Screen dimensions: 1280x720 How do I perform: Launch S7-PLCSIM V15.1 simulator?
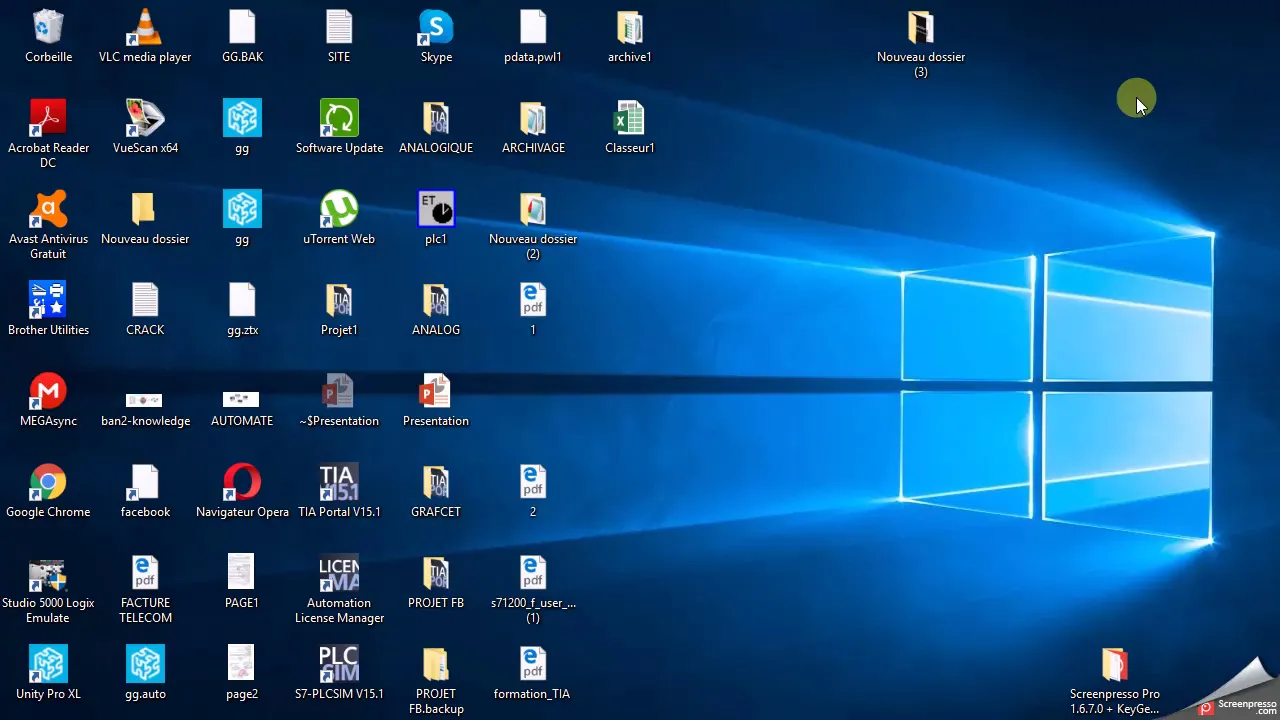339,665
